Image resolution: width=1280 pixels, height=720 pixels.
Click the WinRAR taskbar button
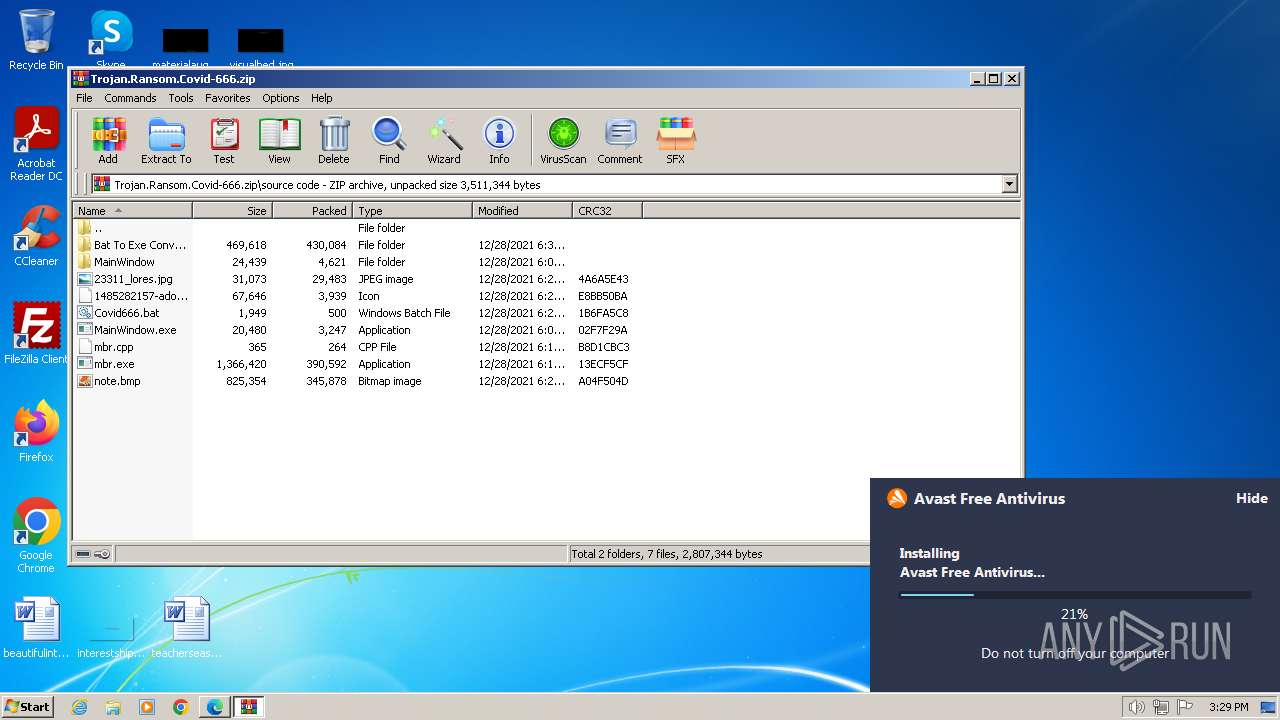tap(249, 707)
